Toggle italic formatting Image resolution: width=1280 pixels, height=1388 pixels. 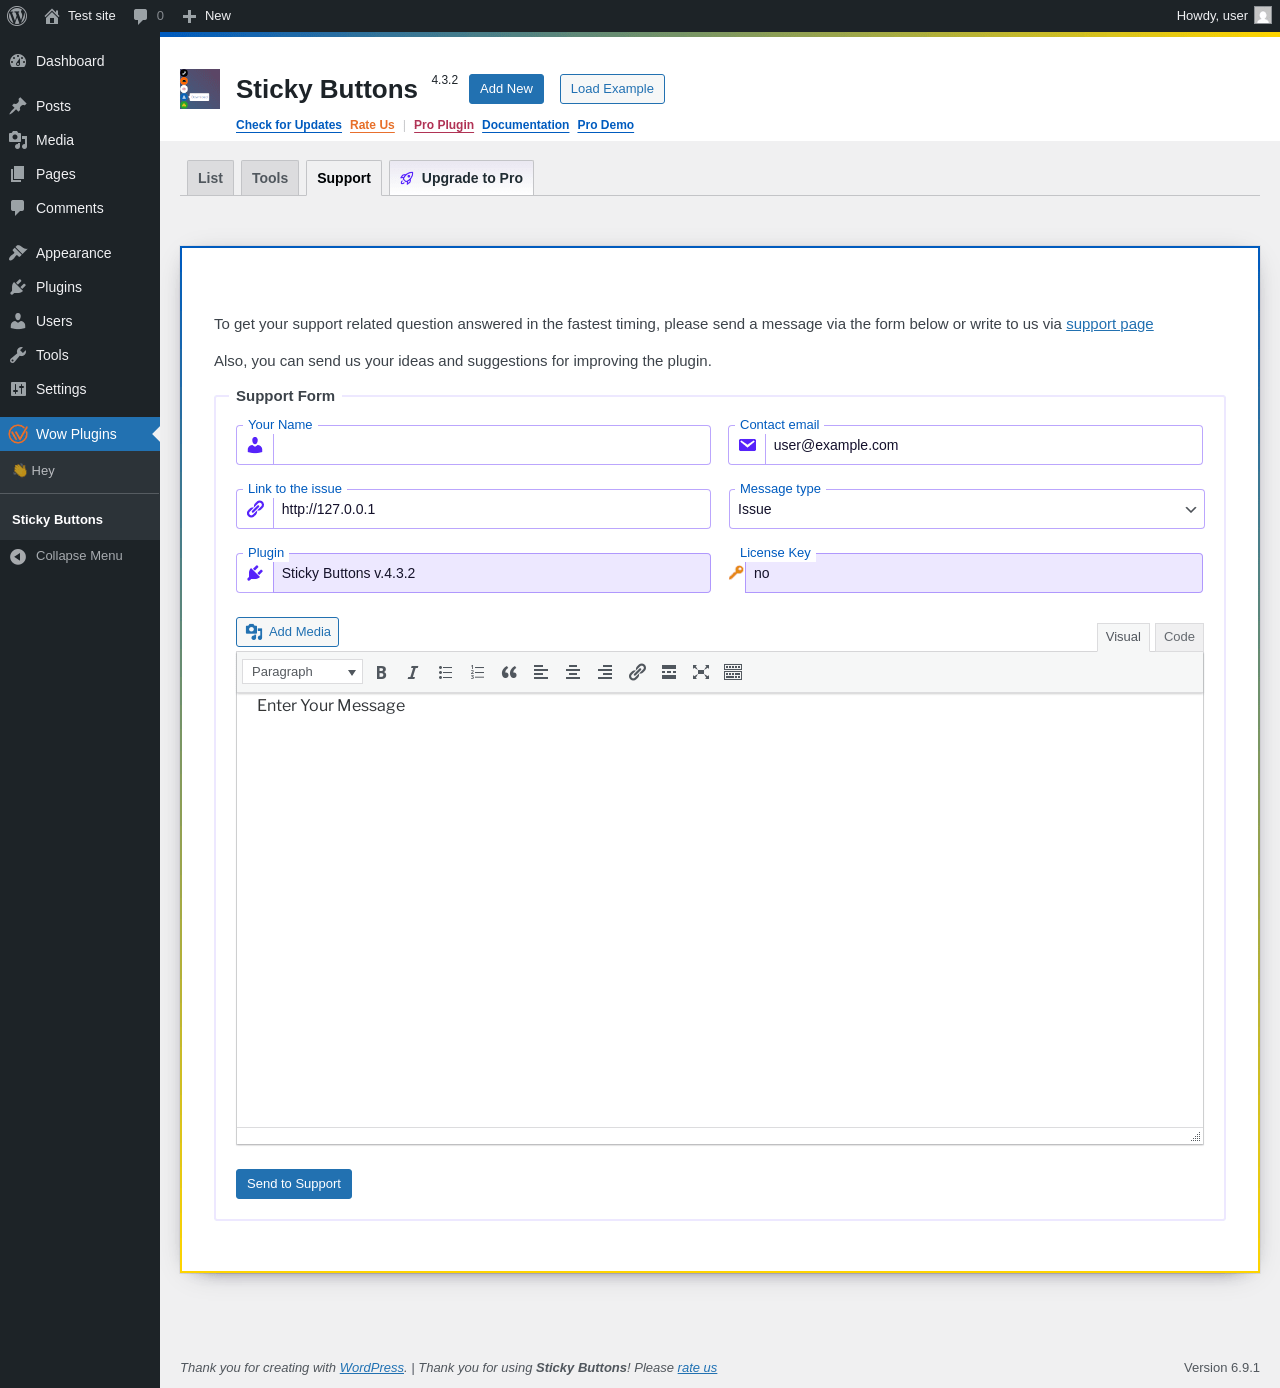[413, 672]
